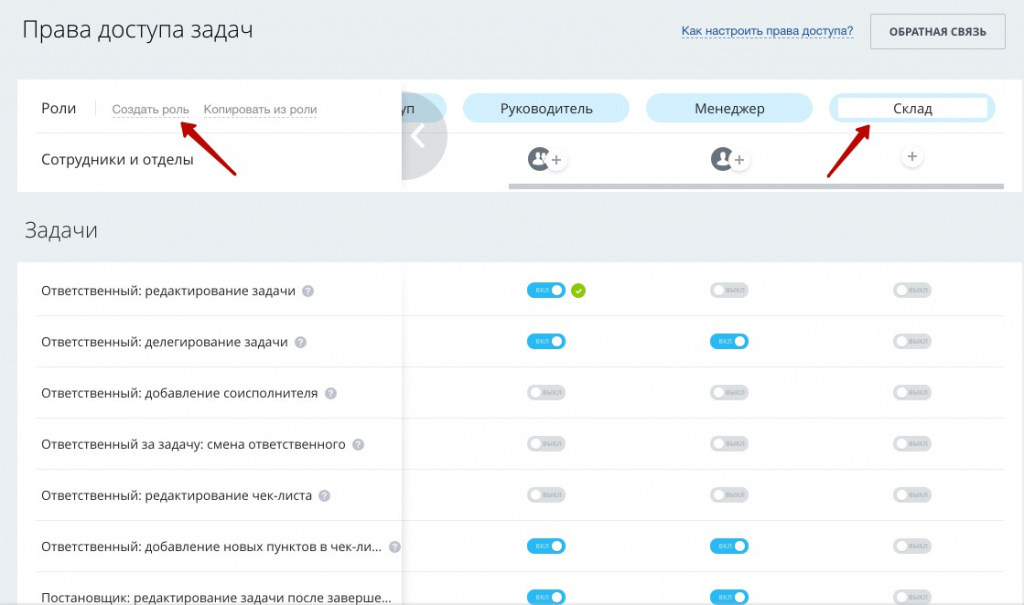This screenshot has width=1024, height=605.
Task: Click the horizontal scrollbar under roles
Action: 755,186
